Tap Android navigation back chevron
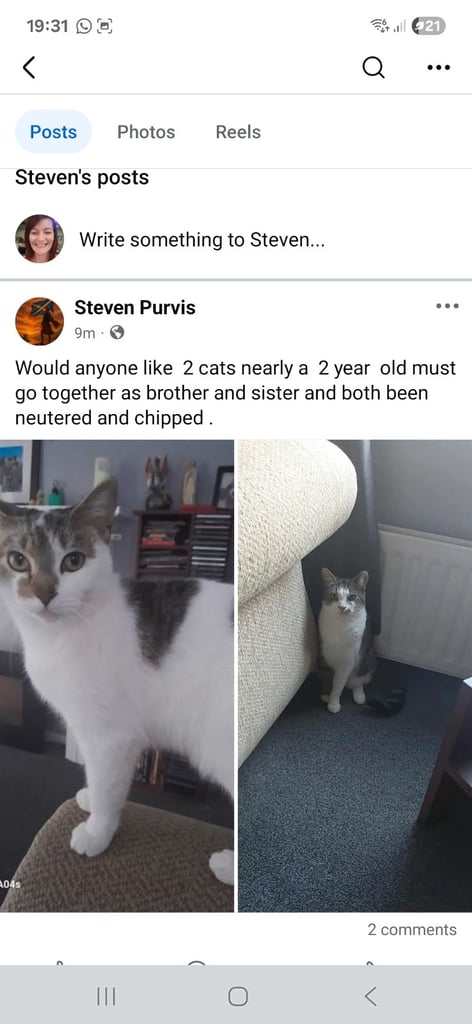 (x=370, y=996)
